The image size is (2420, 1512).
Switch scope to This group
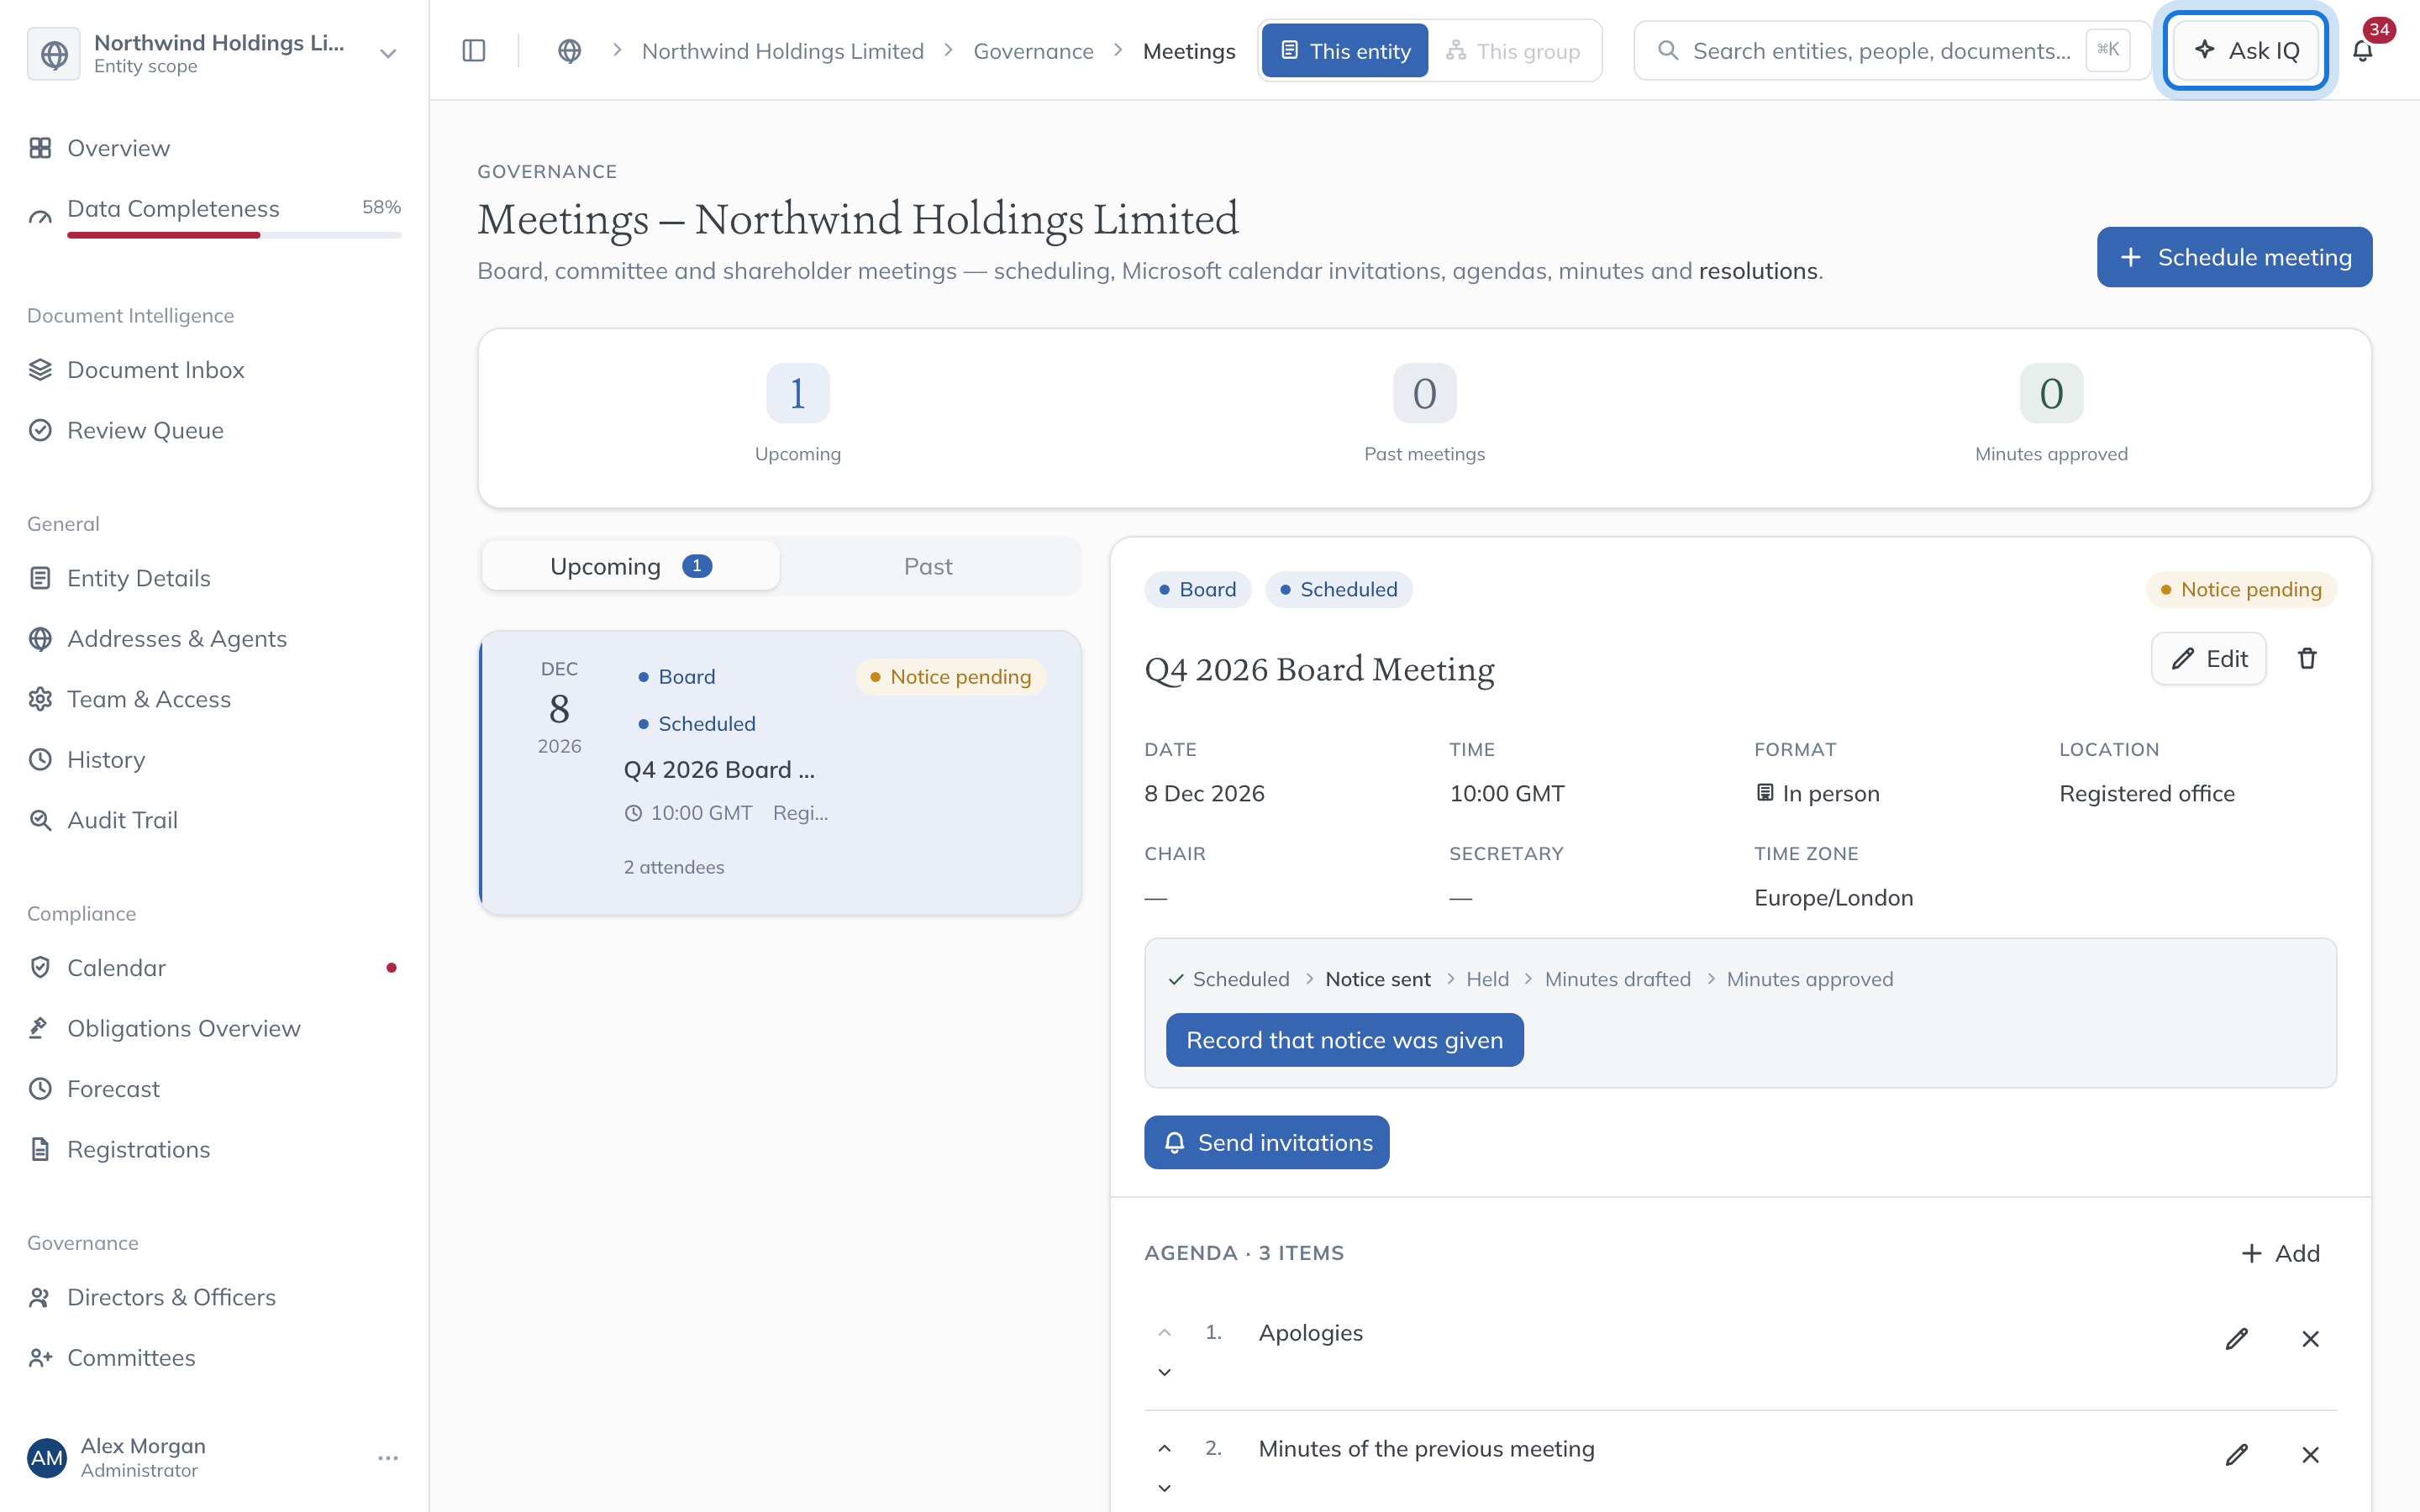[1513, 51]
